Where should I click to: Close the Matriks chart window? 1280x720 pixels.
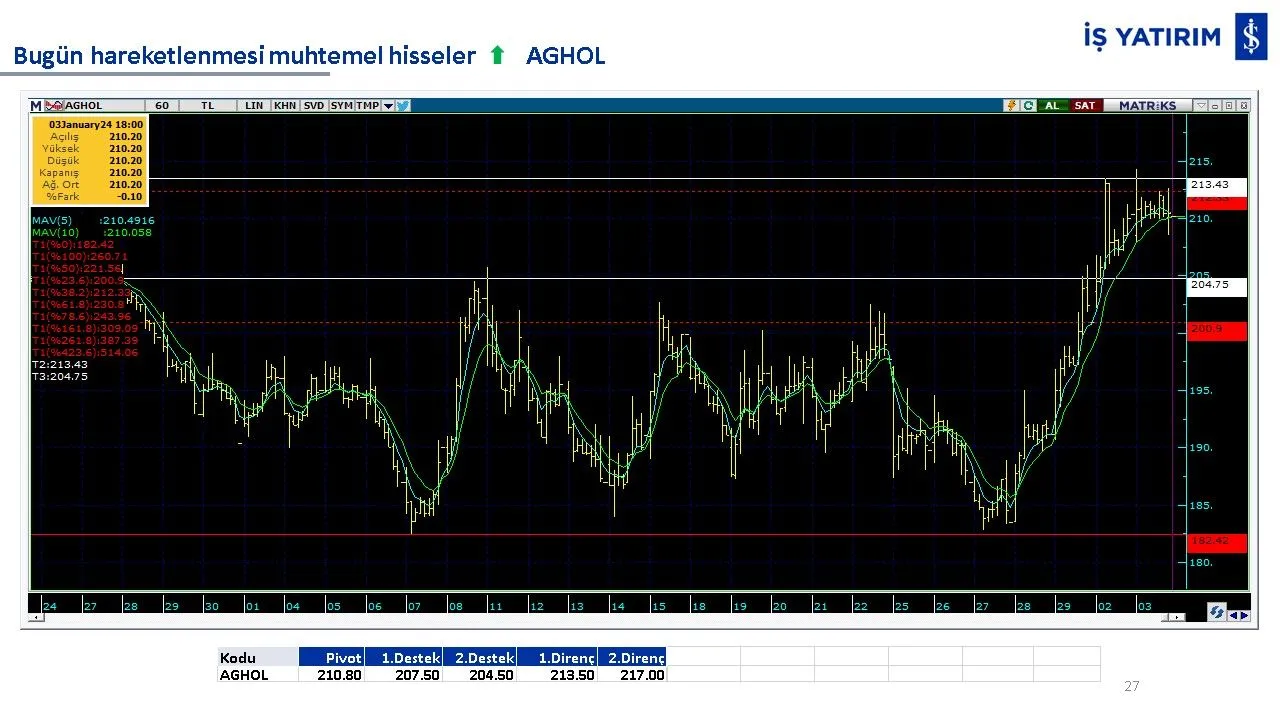pos(1243,105)
